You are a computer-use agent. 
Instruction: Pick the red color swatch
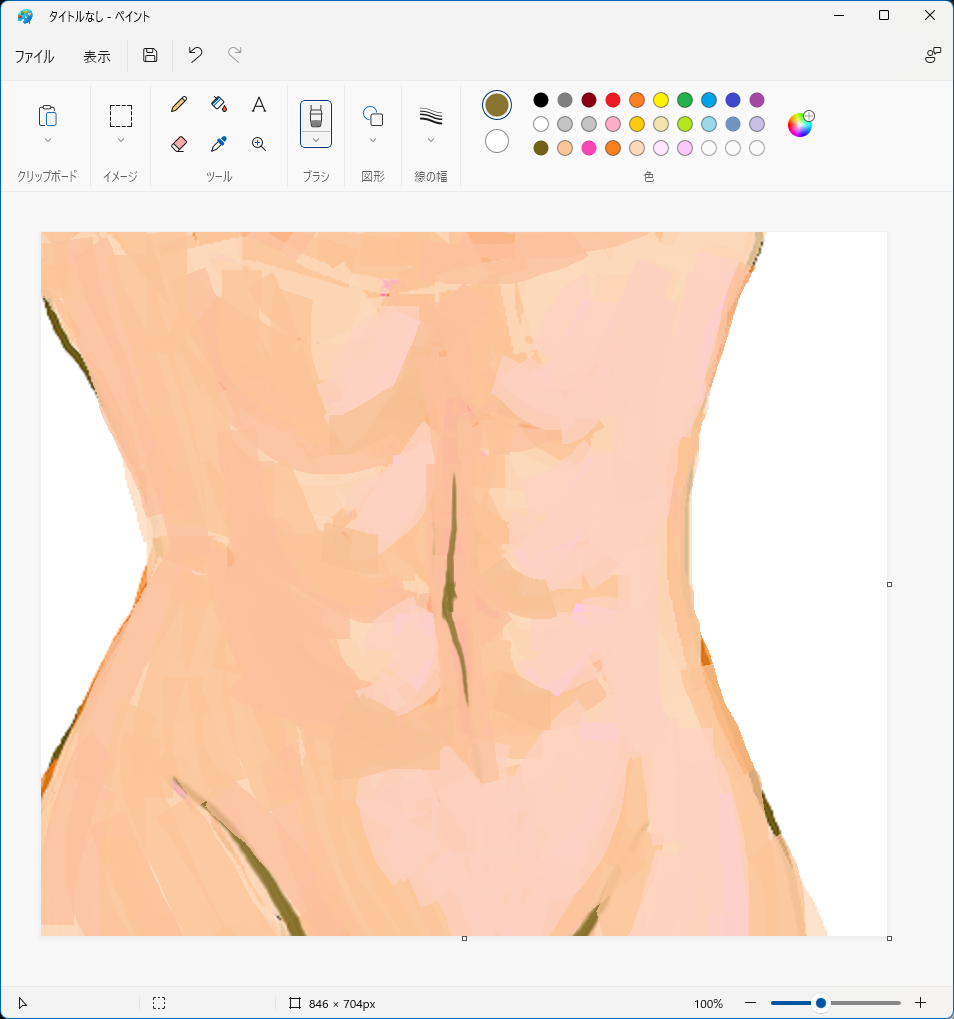[x=613, y=100]
